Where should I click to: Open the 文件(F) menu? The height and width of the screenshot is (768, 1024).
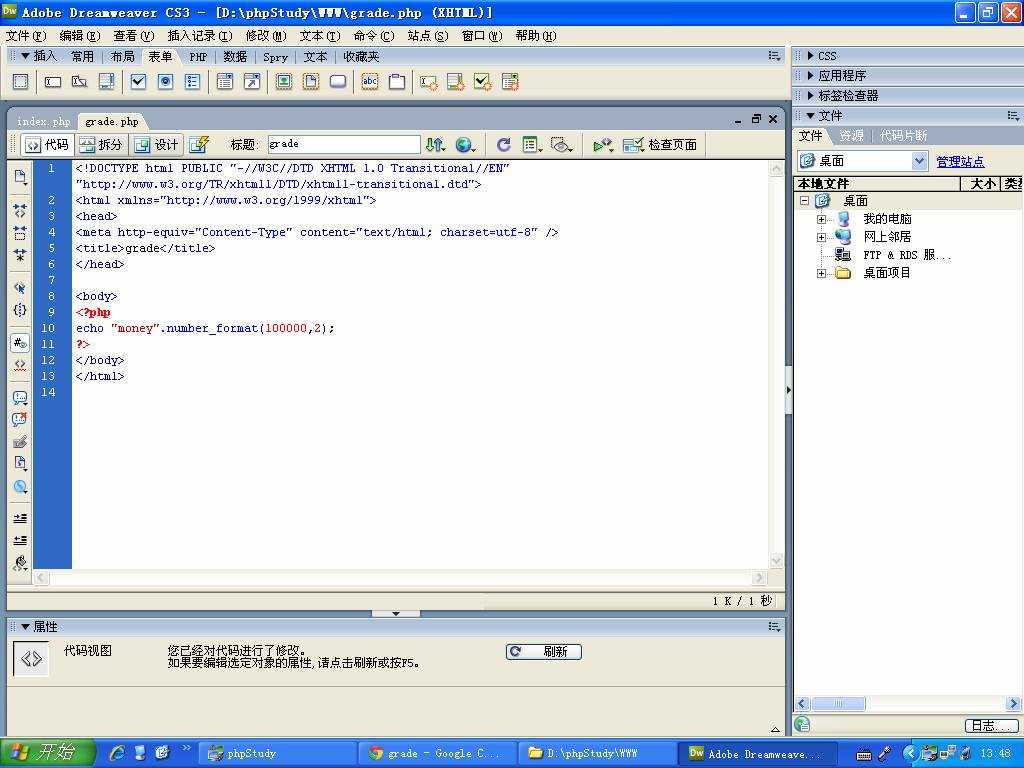[26, 36]
